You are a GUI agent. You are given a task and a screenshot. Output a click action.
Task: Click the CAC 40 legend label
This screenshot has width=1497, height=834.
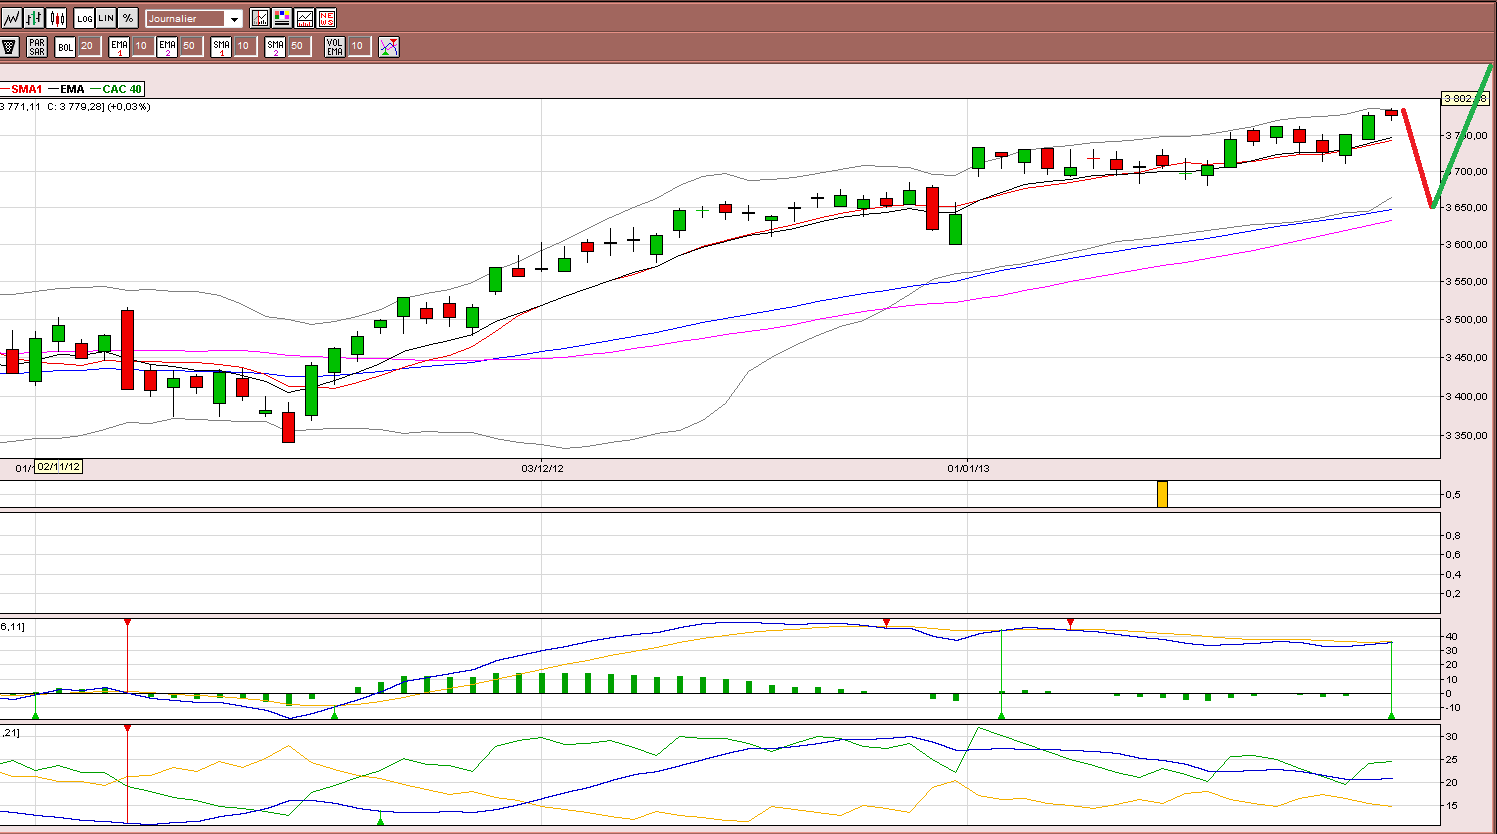tap(122, 89)
